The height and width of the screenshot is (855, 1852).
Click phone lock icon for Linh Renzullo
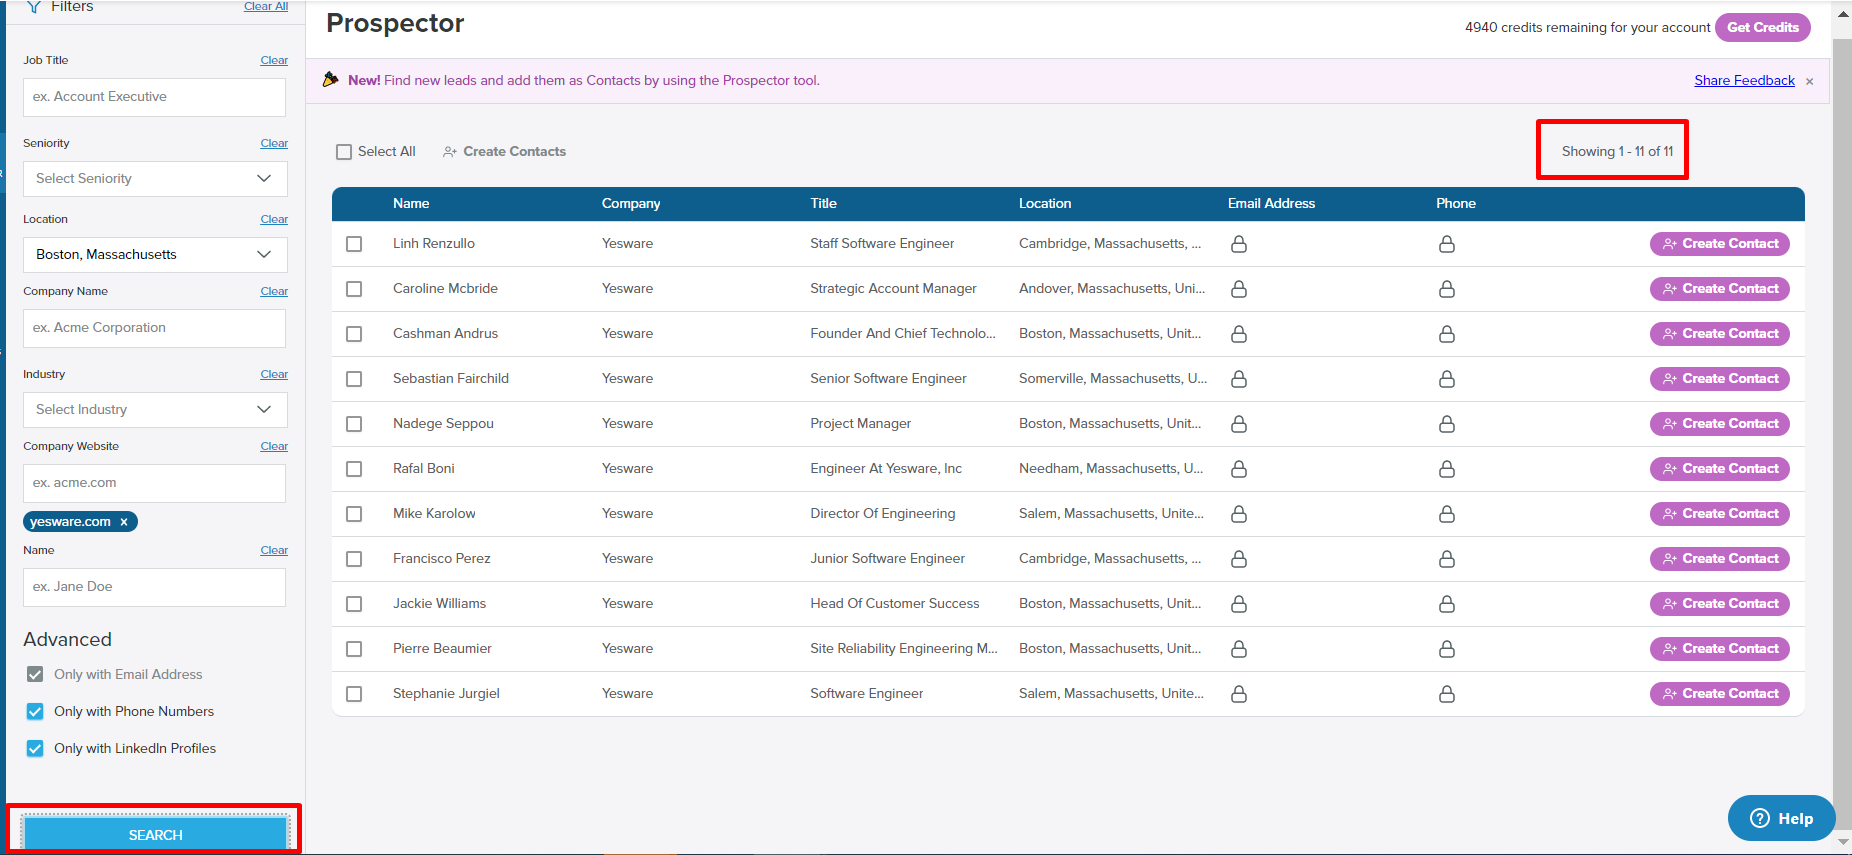point(1446,244)
